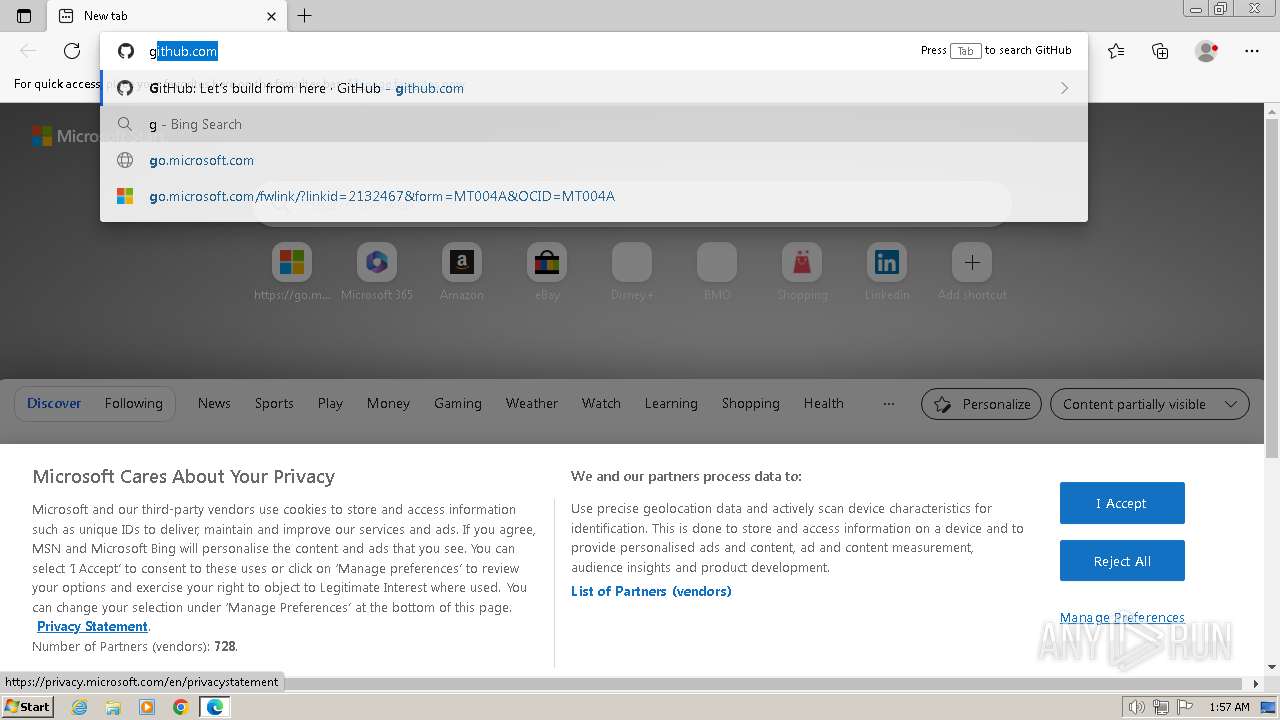Open a new tab with plus icon
Screen dimensions: 1280x720
(305, 15)
